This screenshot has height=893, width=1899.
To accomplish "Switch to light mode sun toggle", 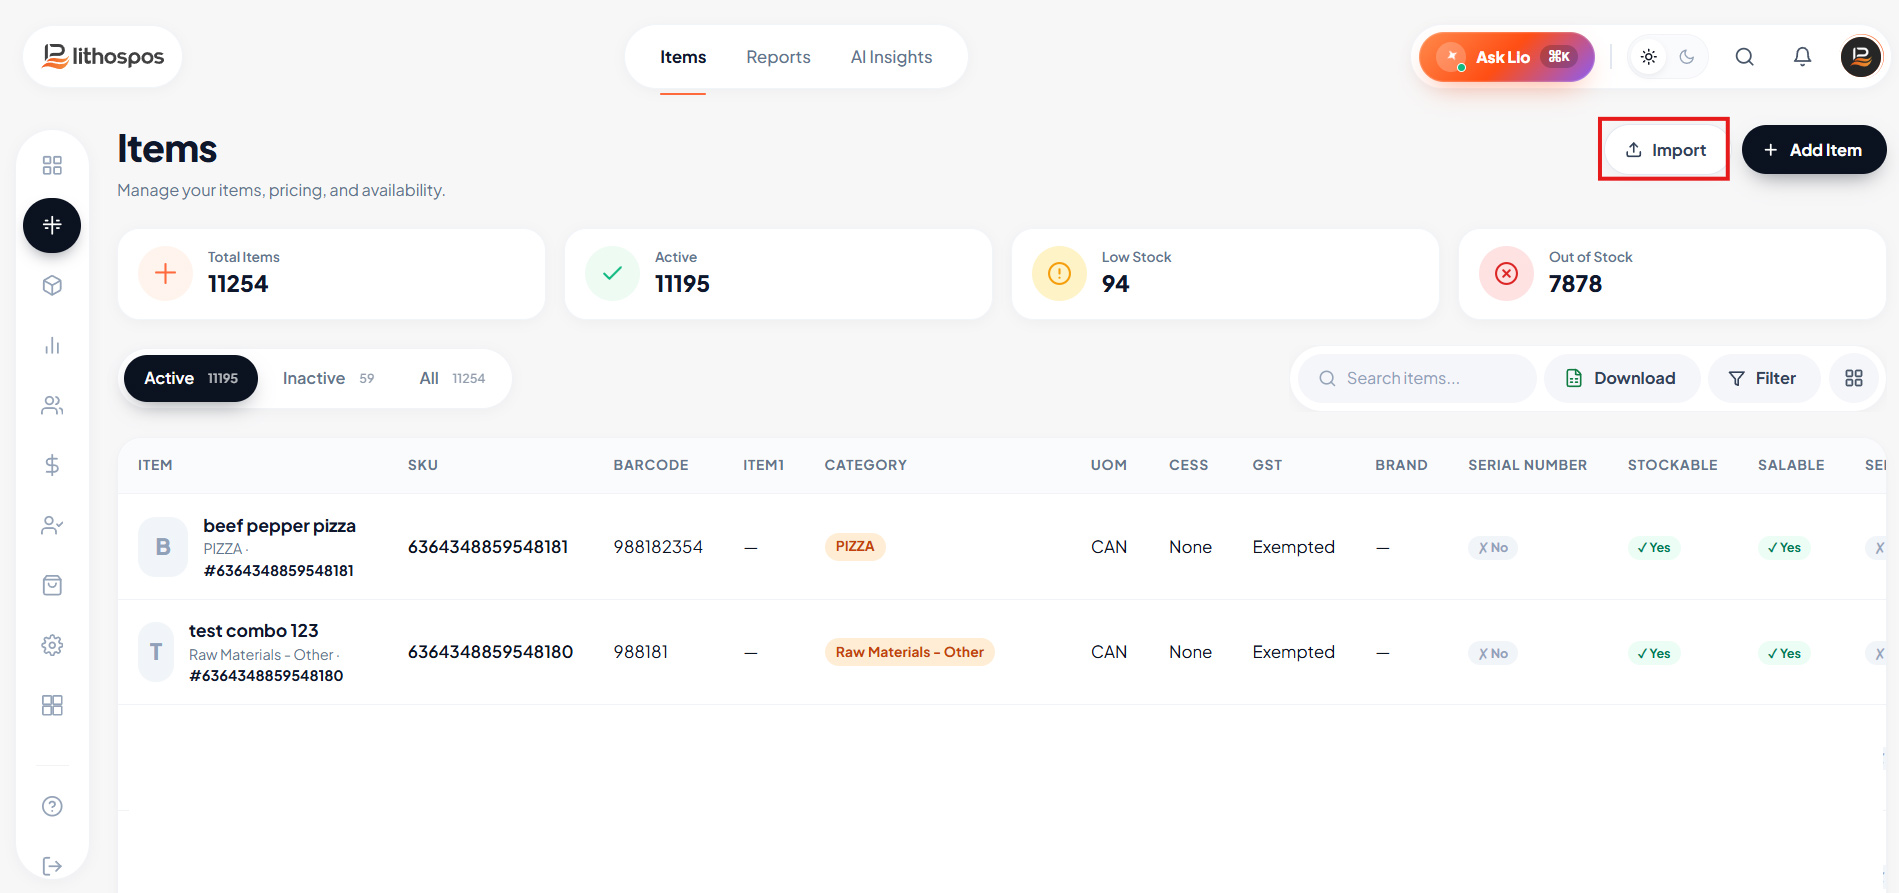I will tap(1649, 57).
